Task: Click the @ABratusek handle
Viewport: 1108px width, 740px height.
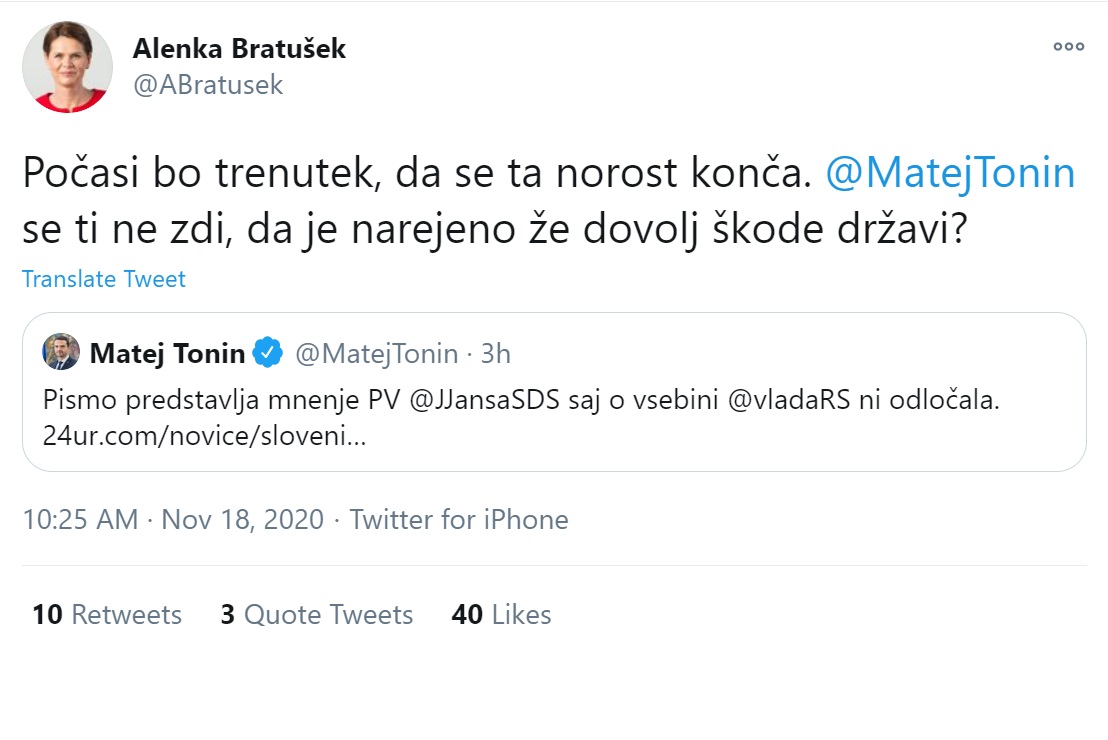Action: (208, 85)
